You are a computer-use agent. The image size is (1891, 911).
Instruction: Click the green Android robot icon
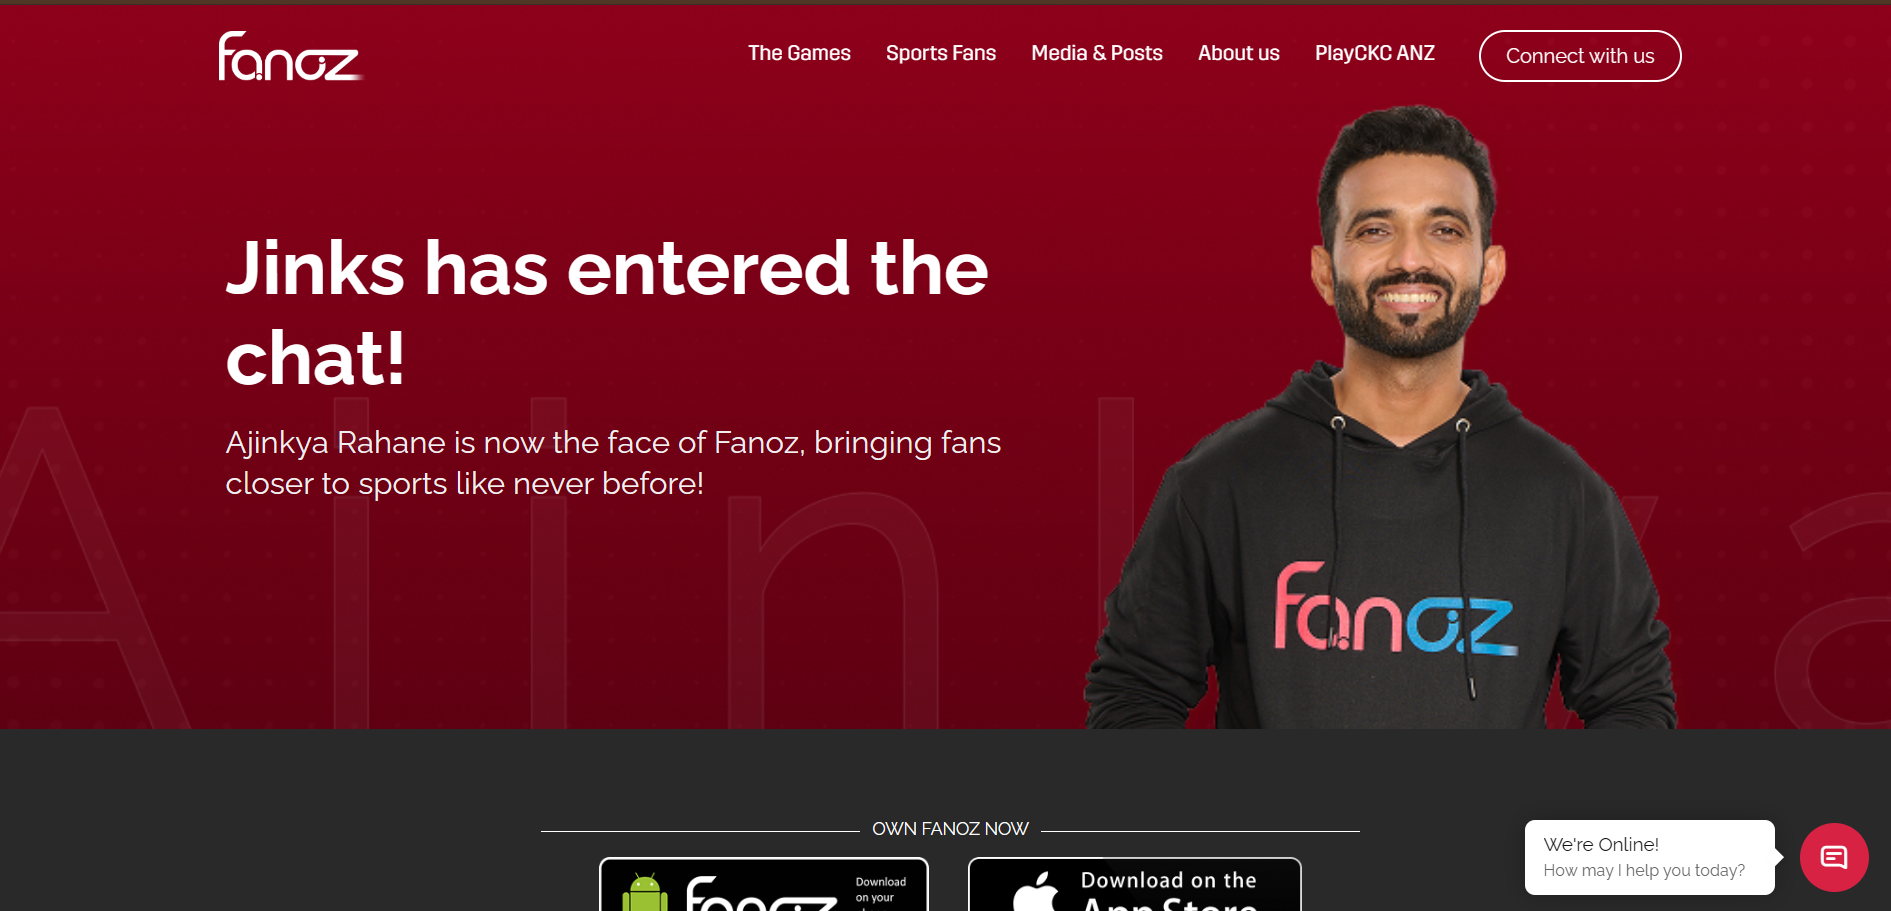645,893
